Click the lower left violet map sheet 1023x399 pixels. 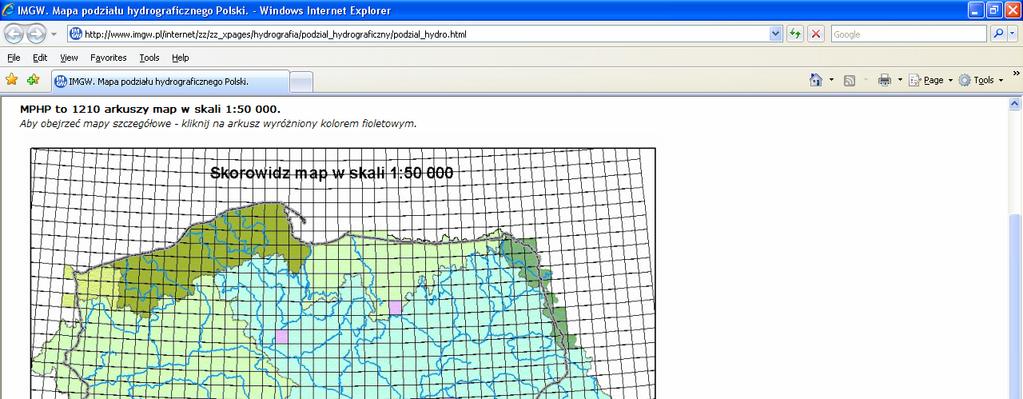pos(281,336)
